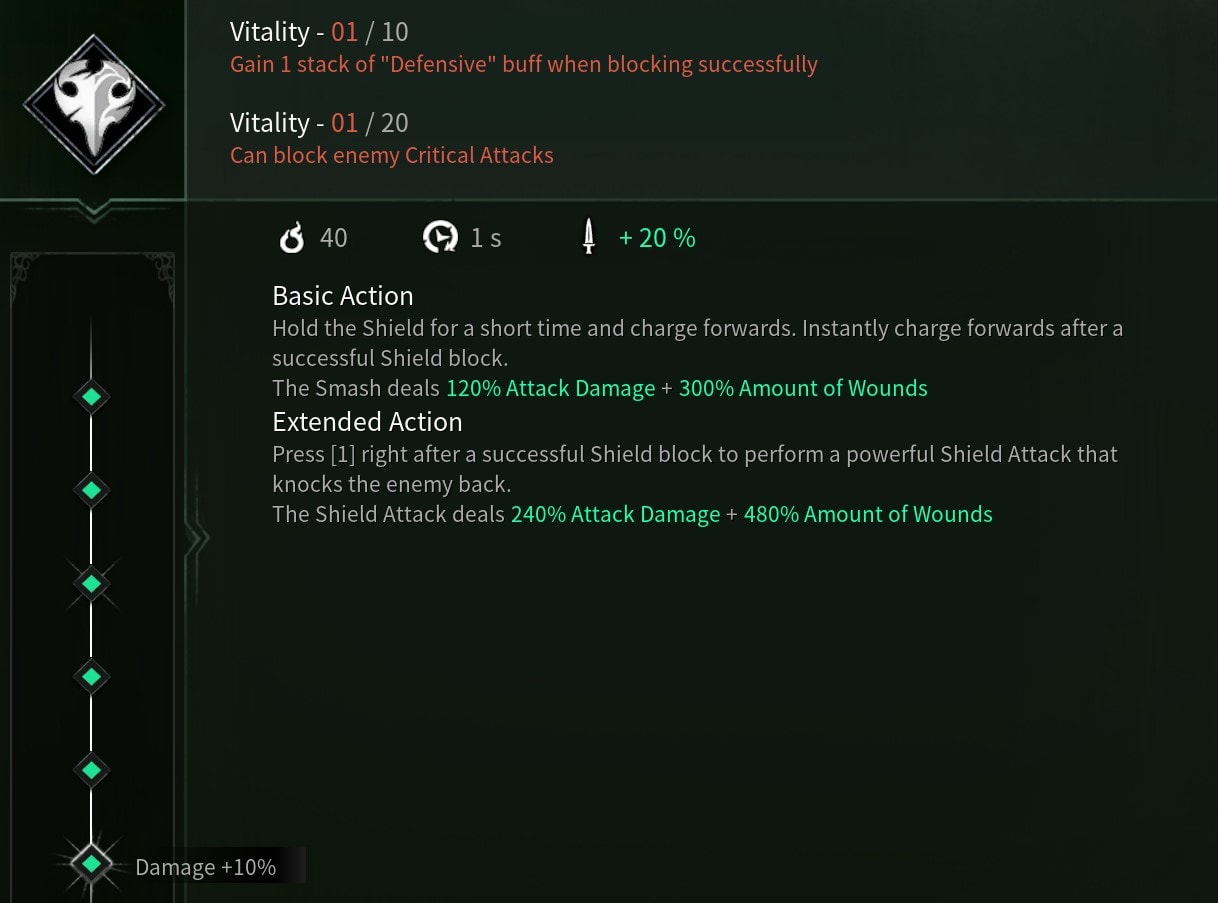Select the masked-face skill emblem icon
This screenshot has height=903, width=1218.
(94, 105)
